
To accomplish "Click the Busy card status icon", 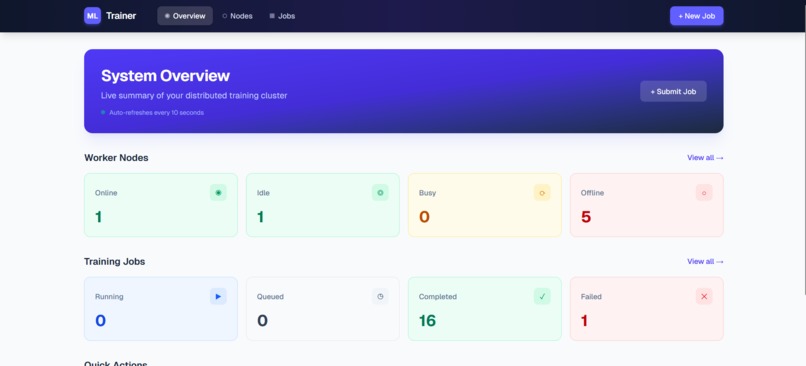I will [x=542, y=193].
